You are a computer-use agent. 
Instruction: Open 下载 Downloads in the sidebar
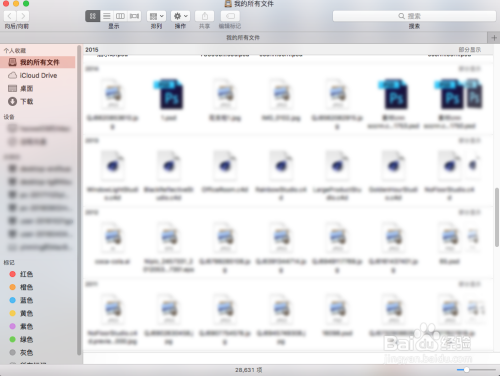tap(38, 101)
